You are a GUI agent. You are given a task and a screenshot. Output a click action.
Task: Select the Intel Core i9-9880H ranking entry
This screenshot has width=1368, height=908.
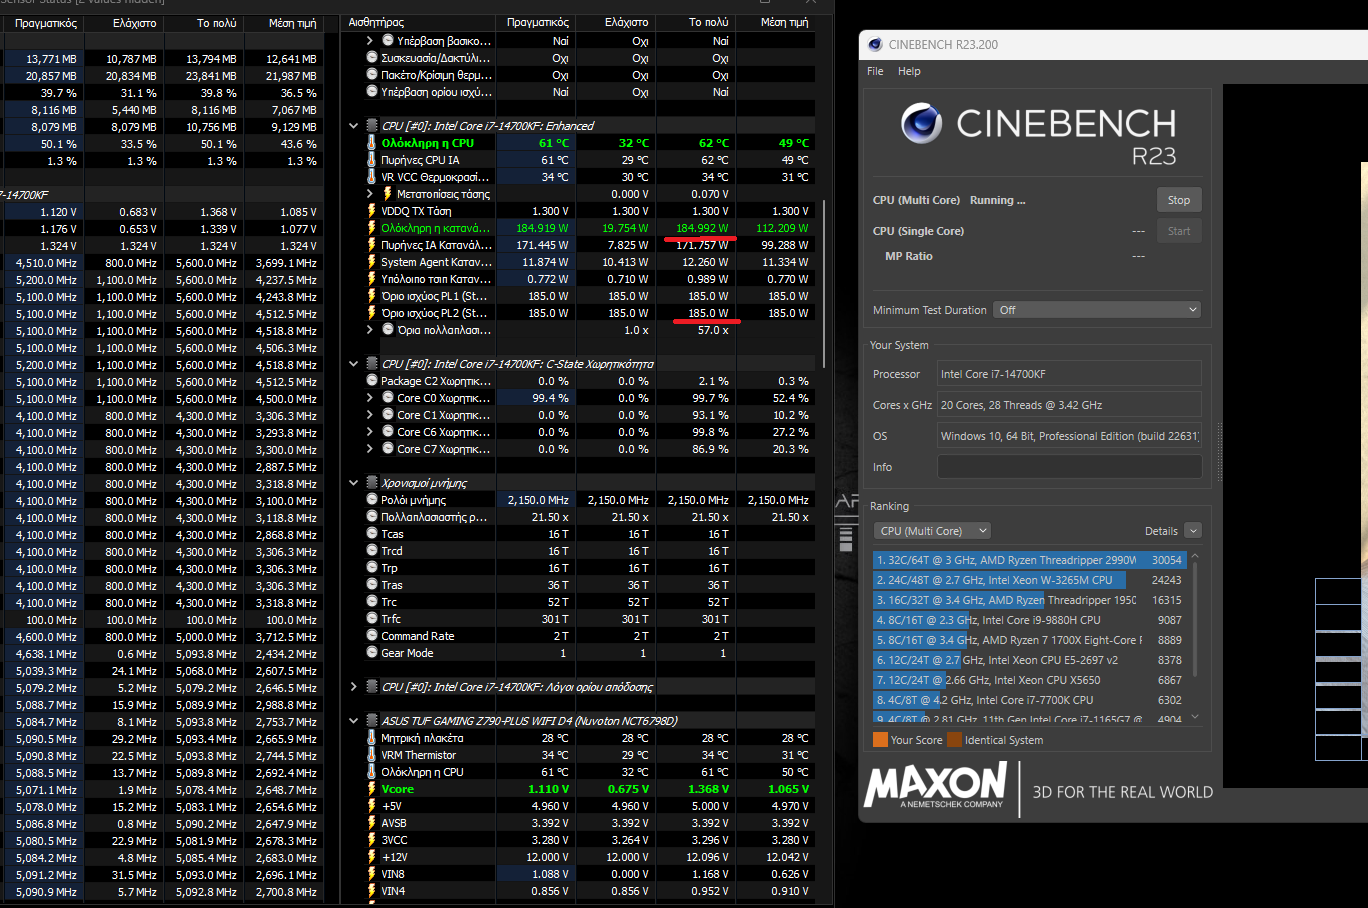1031,620
